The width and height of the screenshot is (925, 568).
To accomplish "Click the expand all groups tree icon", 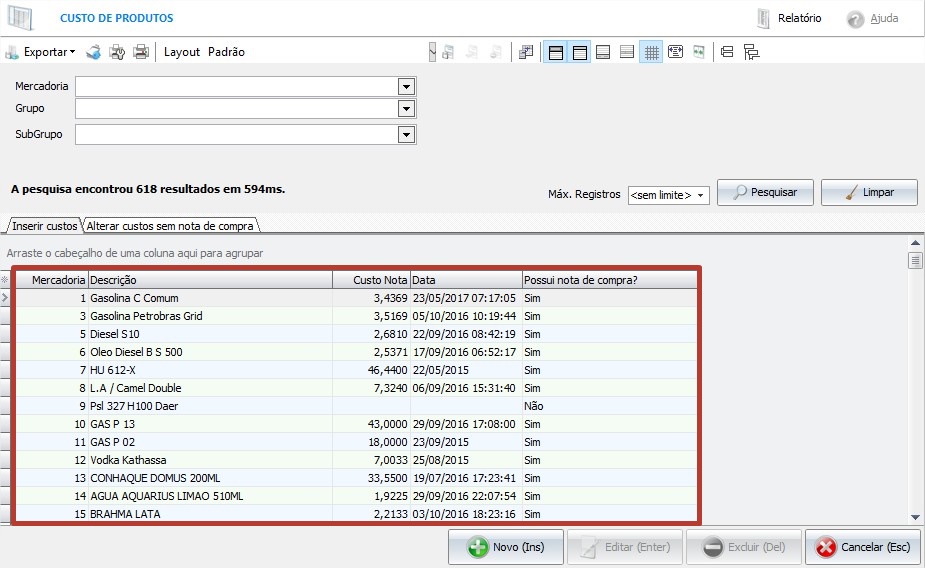I will click(751, 52).
